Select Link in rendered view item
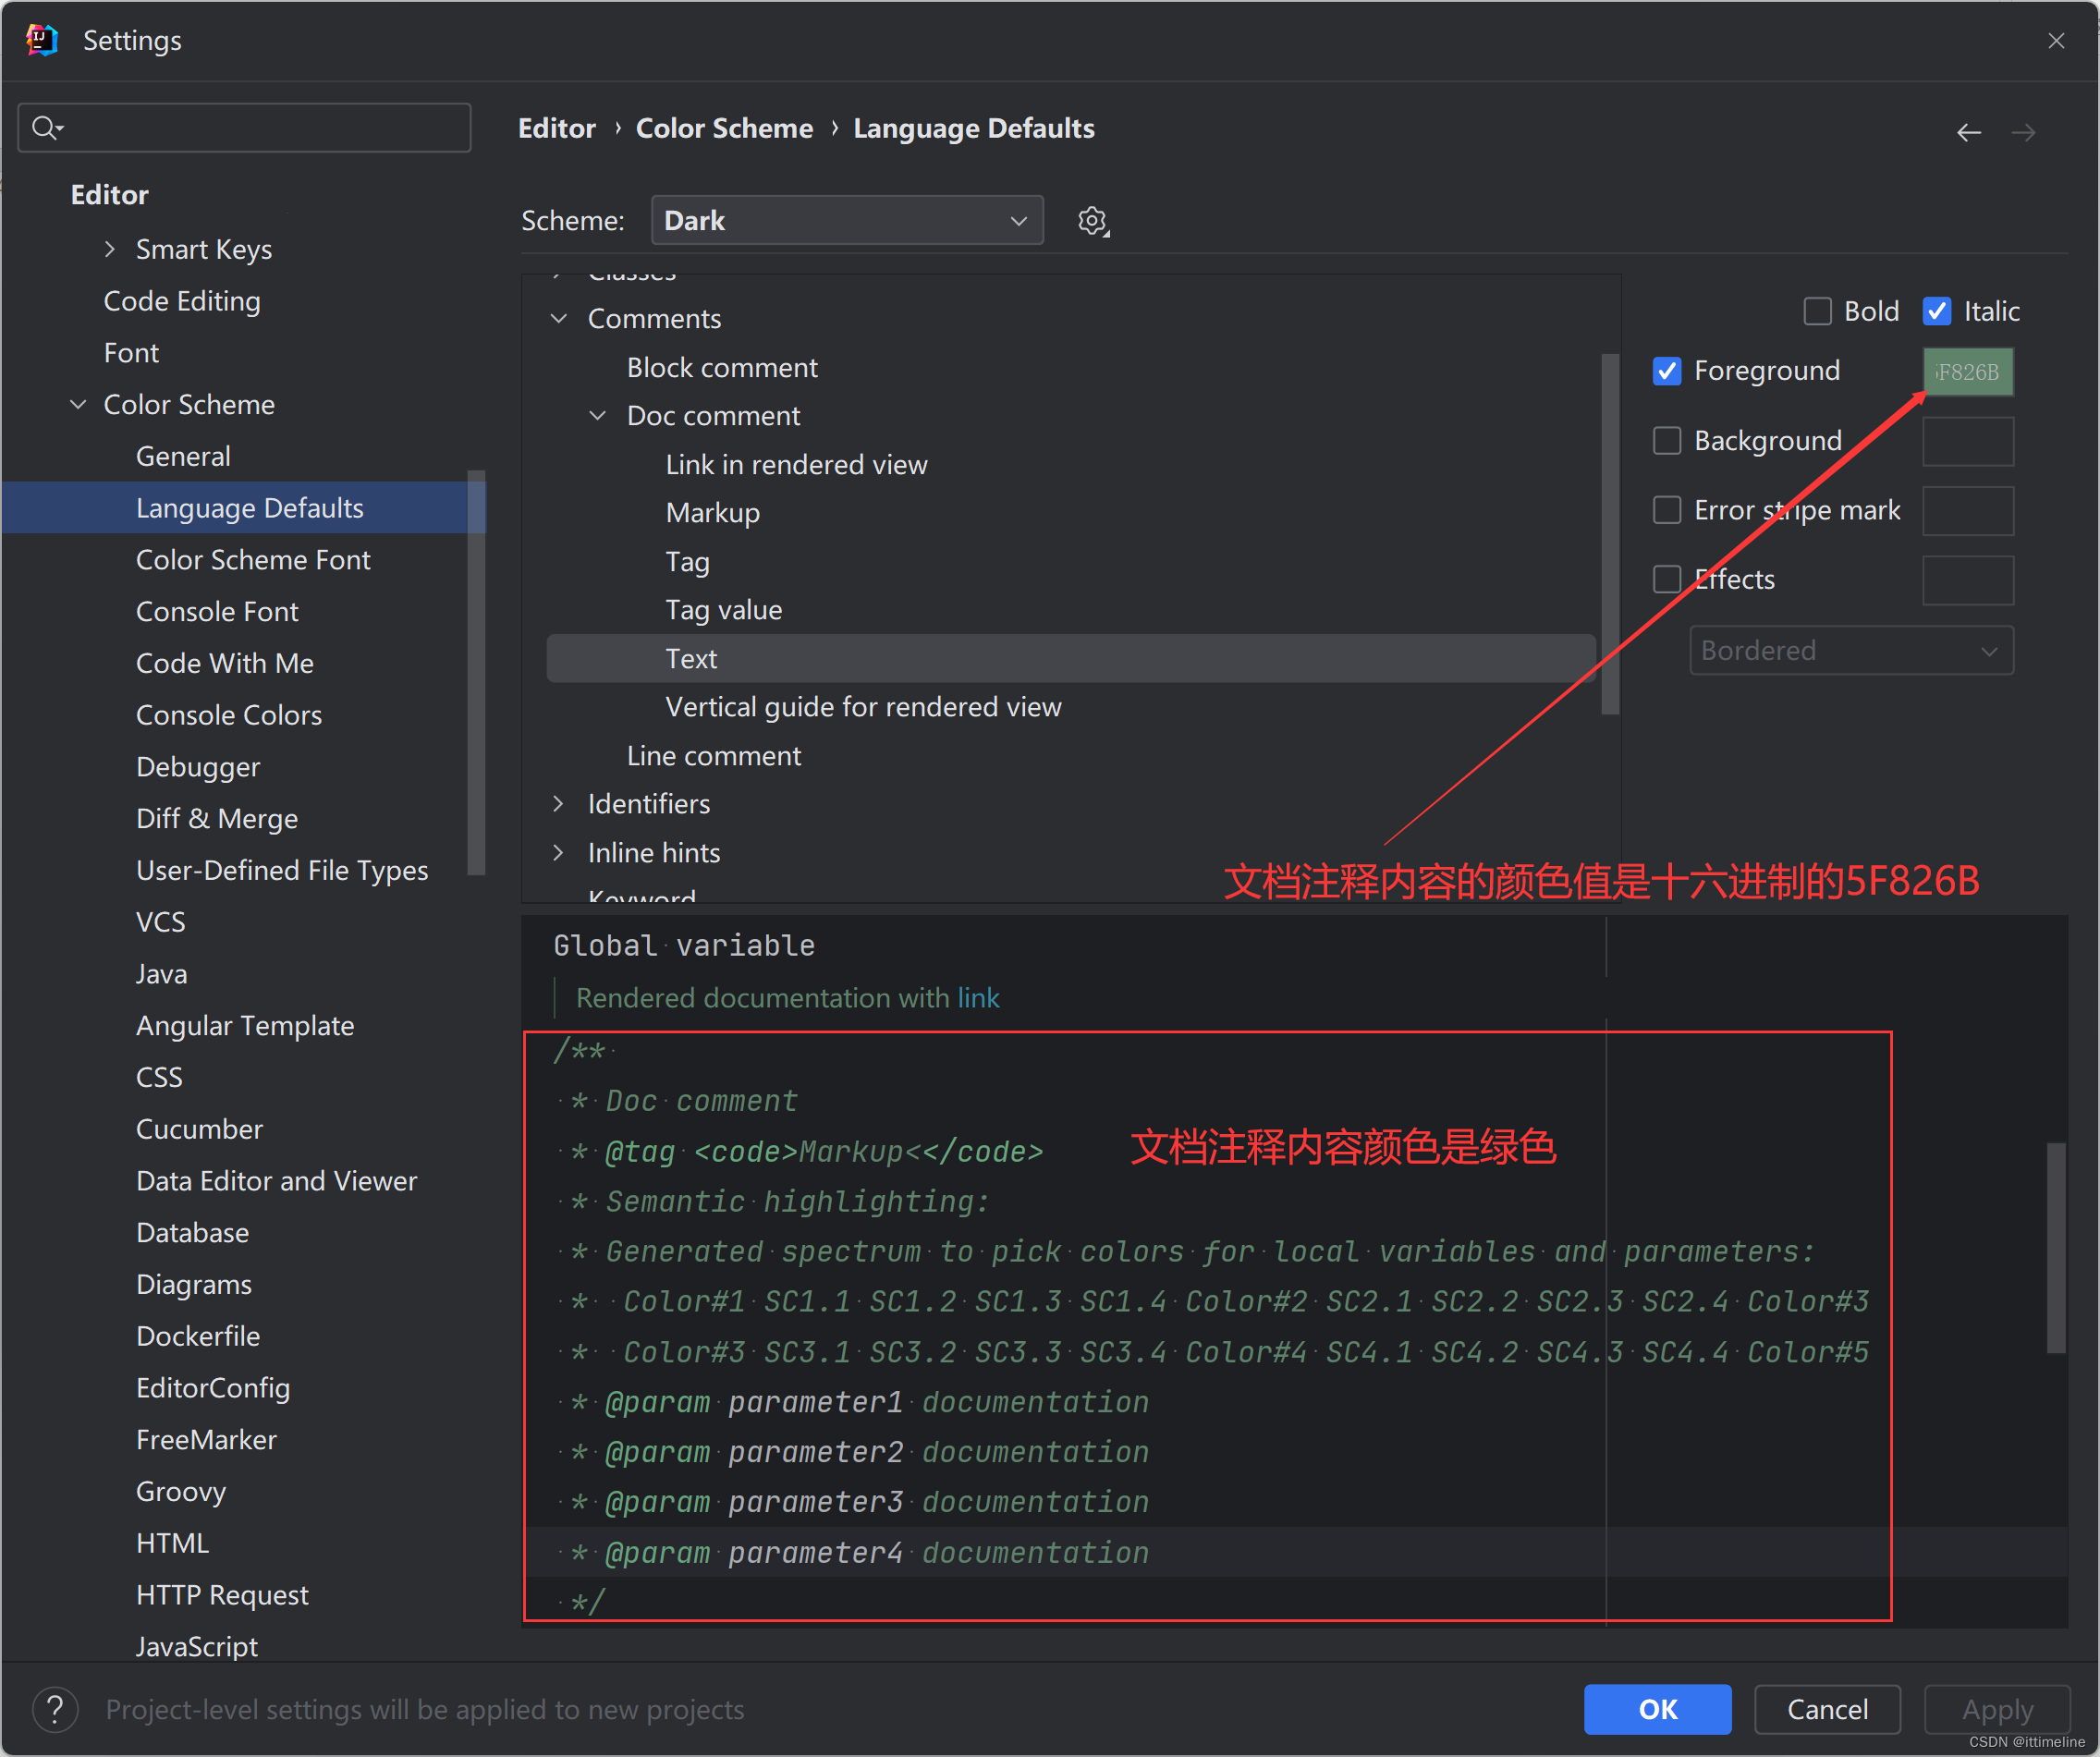The image size is (2100, 1757). pos(796,464)
